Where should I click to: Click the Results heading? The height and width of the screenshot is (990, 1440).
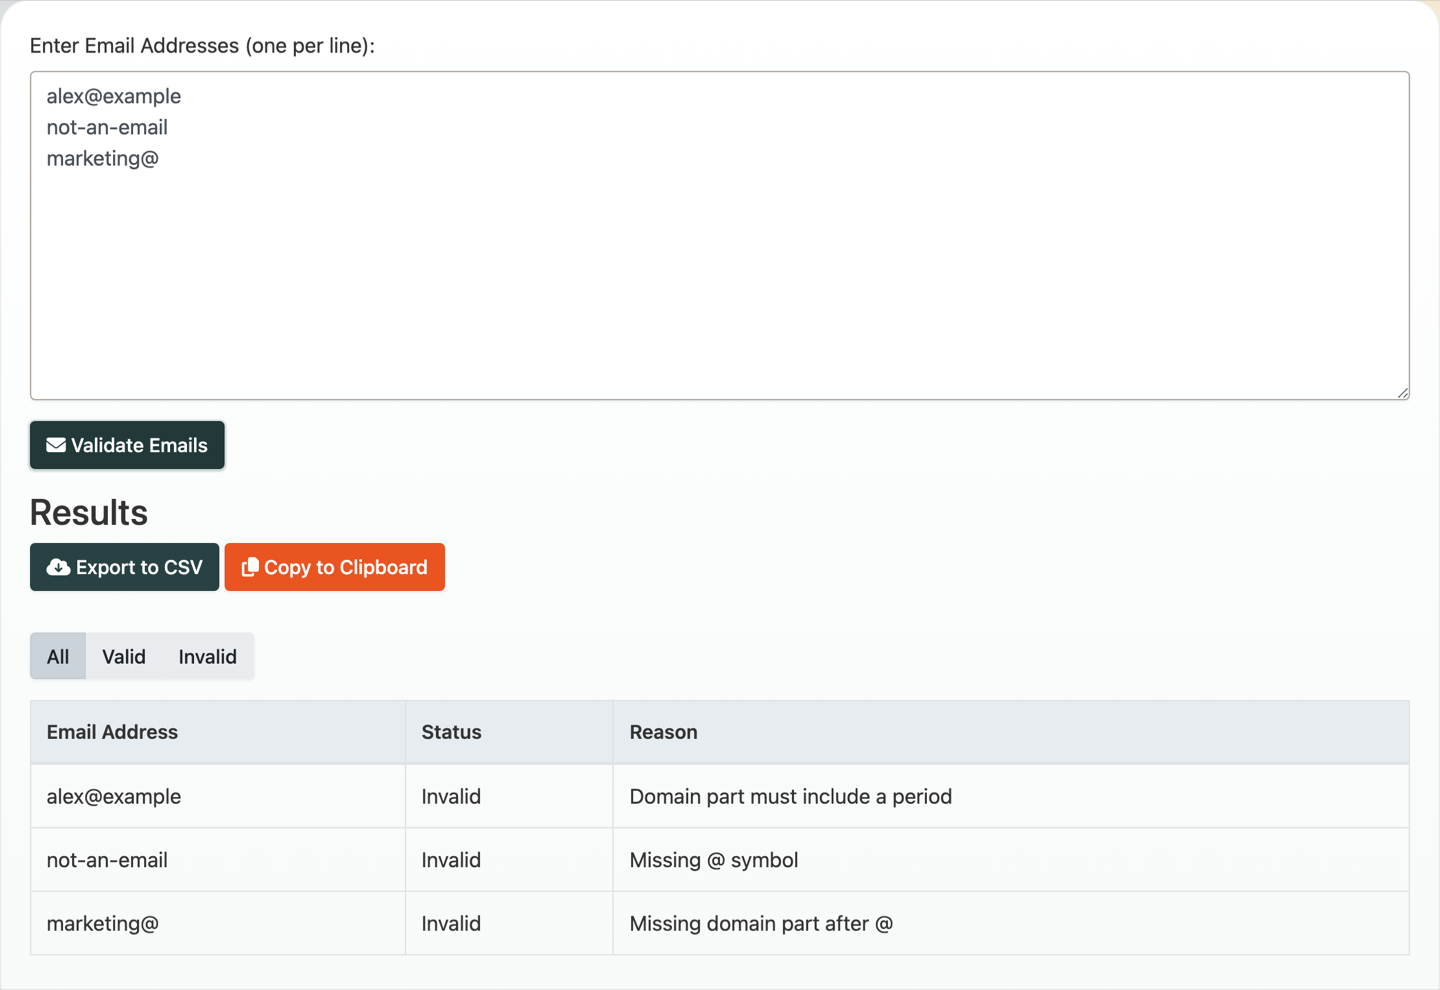click(x=89, y=512)
